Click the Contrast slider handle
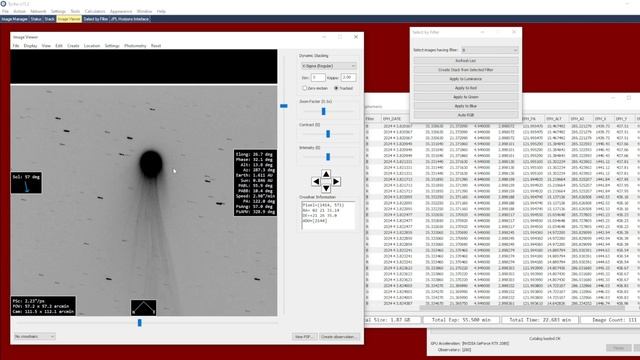 (328, 133)
